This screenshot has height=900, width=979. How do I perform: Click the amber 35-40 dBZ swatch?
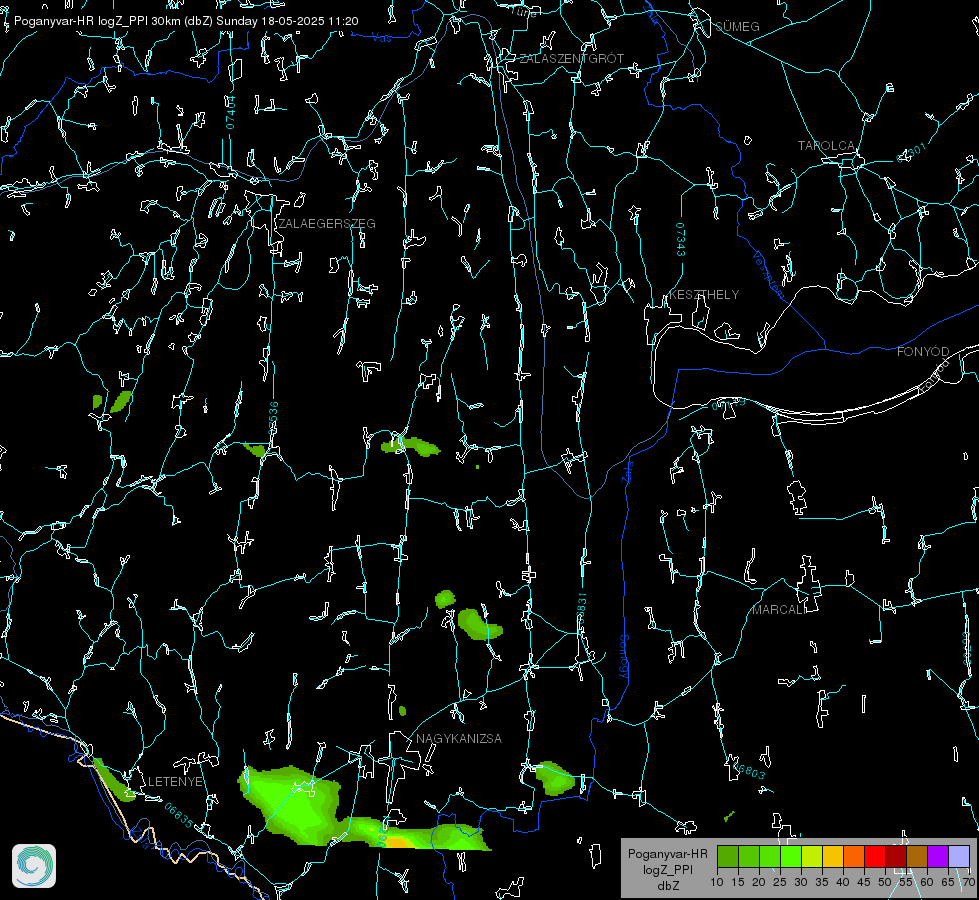click(833, 856)
